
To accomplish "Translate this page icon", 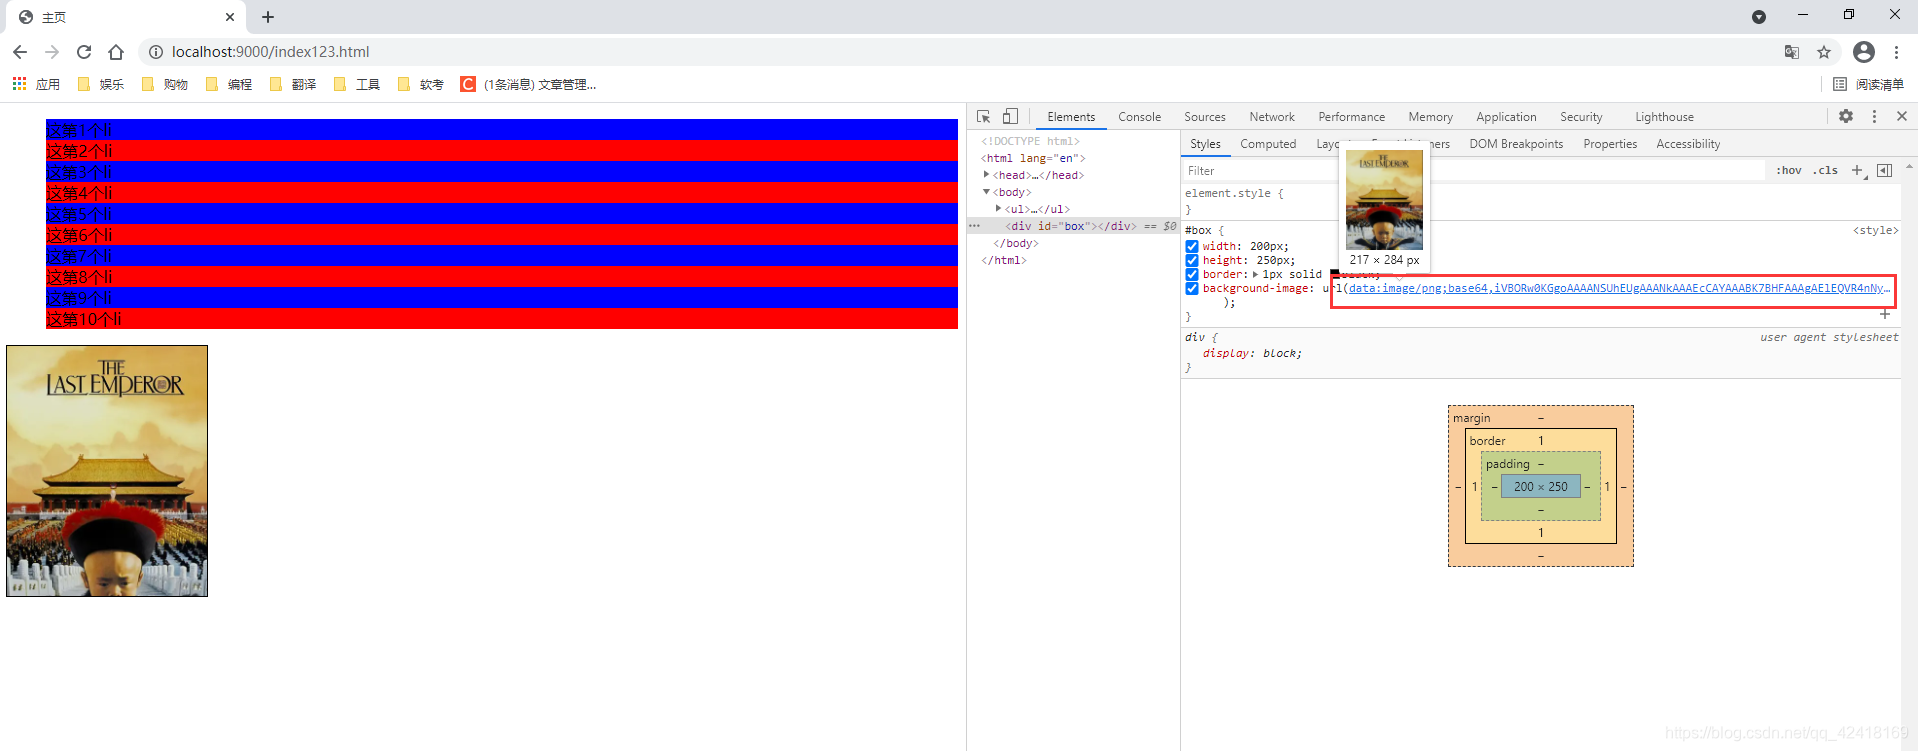I will tap(1792, 52).
